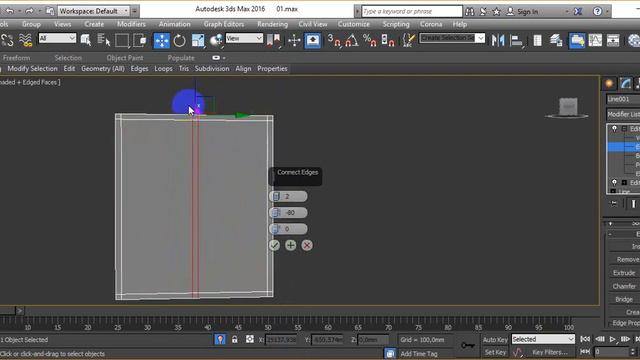Activate the Select and Scale tool
640x360 pixels.
coord(198,40)
